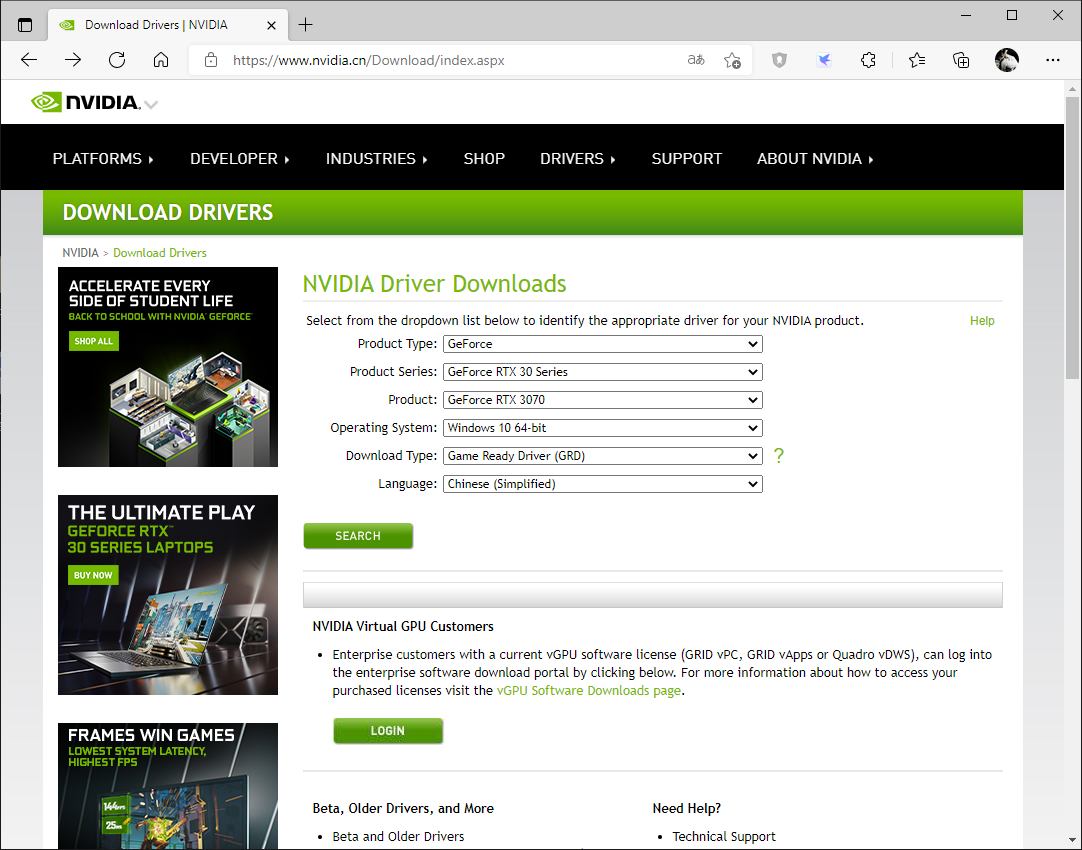Open vGPU Software Downloads page link
Viewport: 1082px width, 850px height.
click(x=589, y=691)
